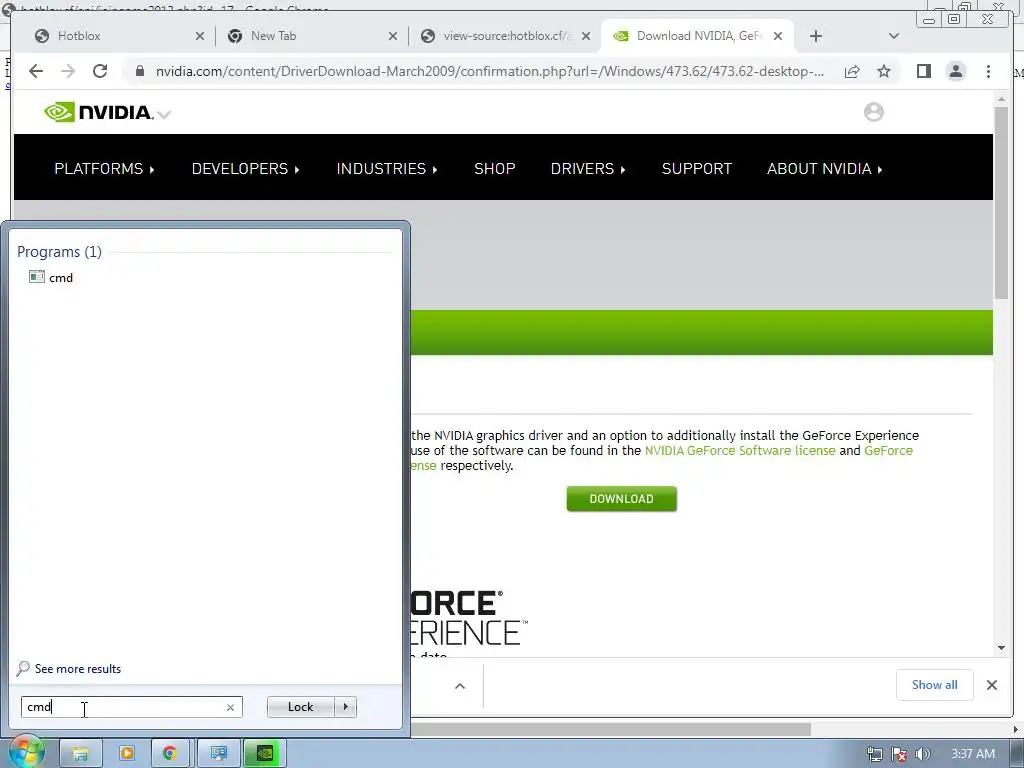Open the SHOP link in navigation
Viewport: 1024px width, 768px height.
(494, 168)
